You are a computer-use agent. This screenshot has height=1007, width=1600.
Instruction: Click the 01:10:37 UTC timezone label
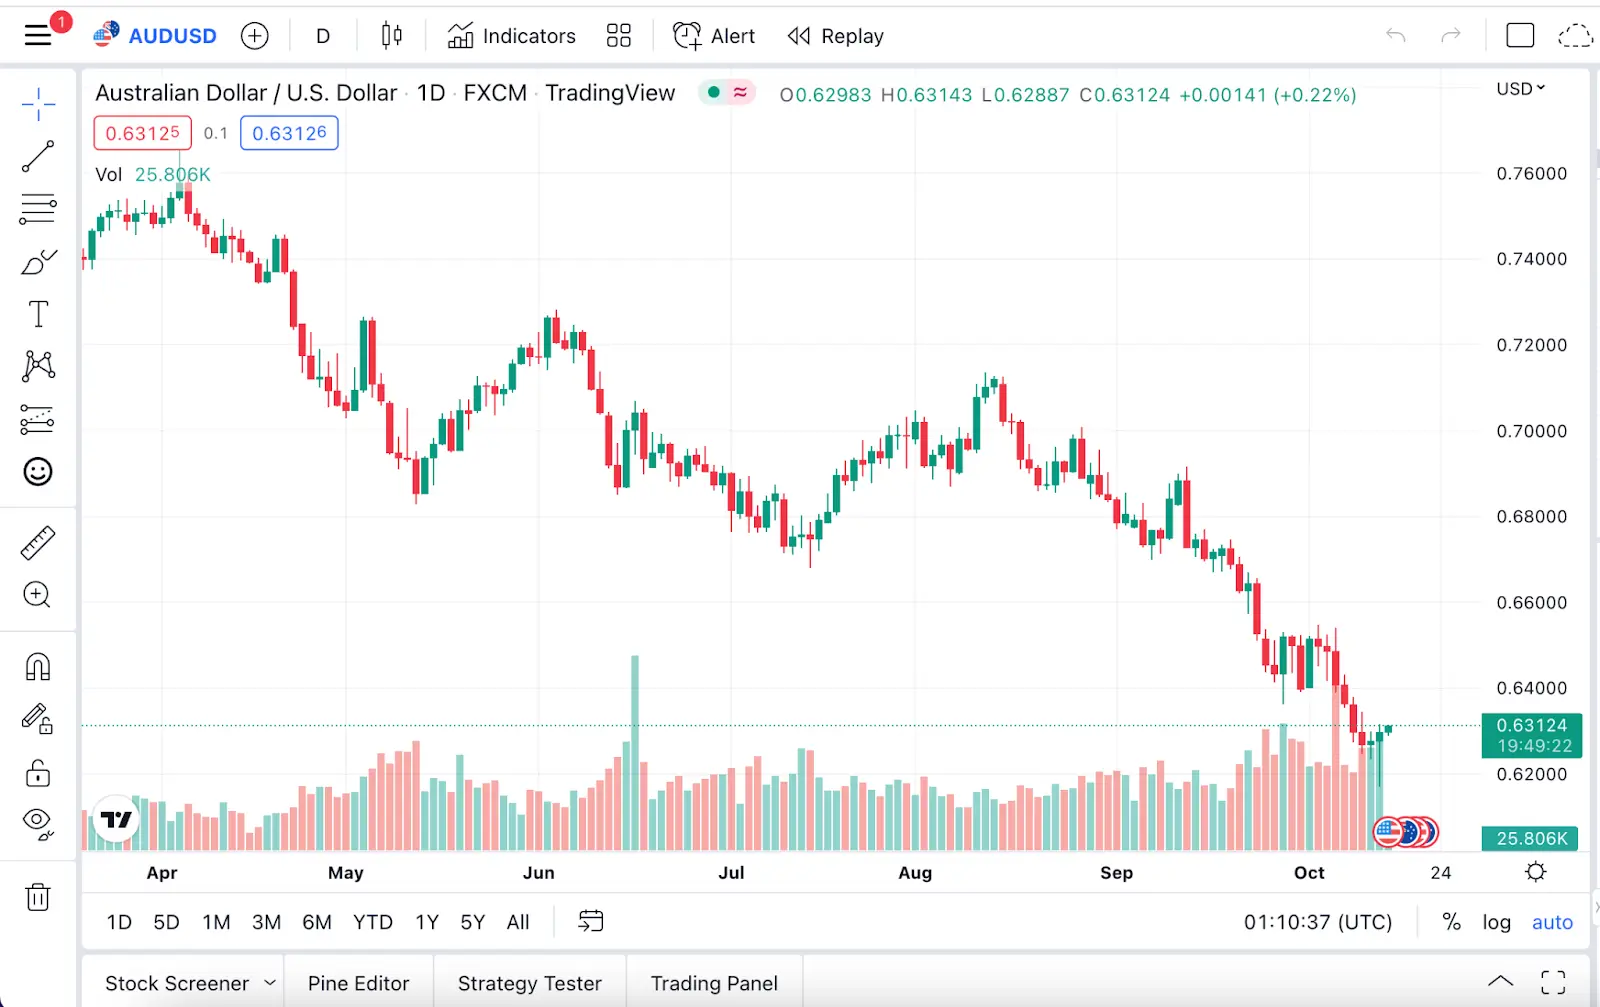click(1318, 921)
